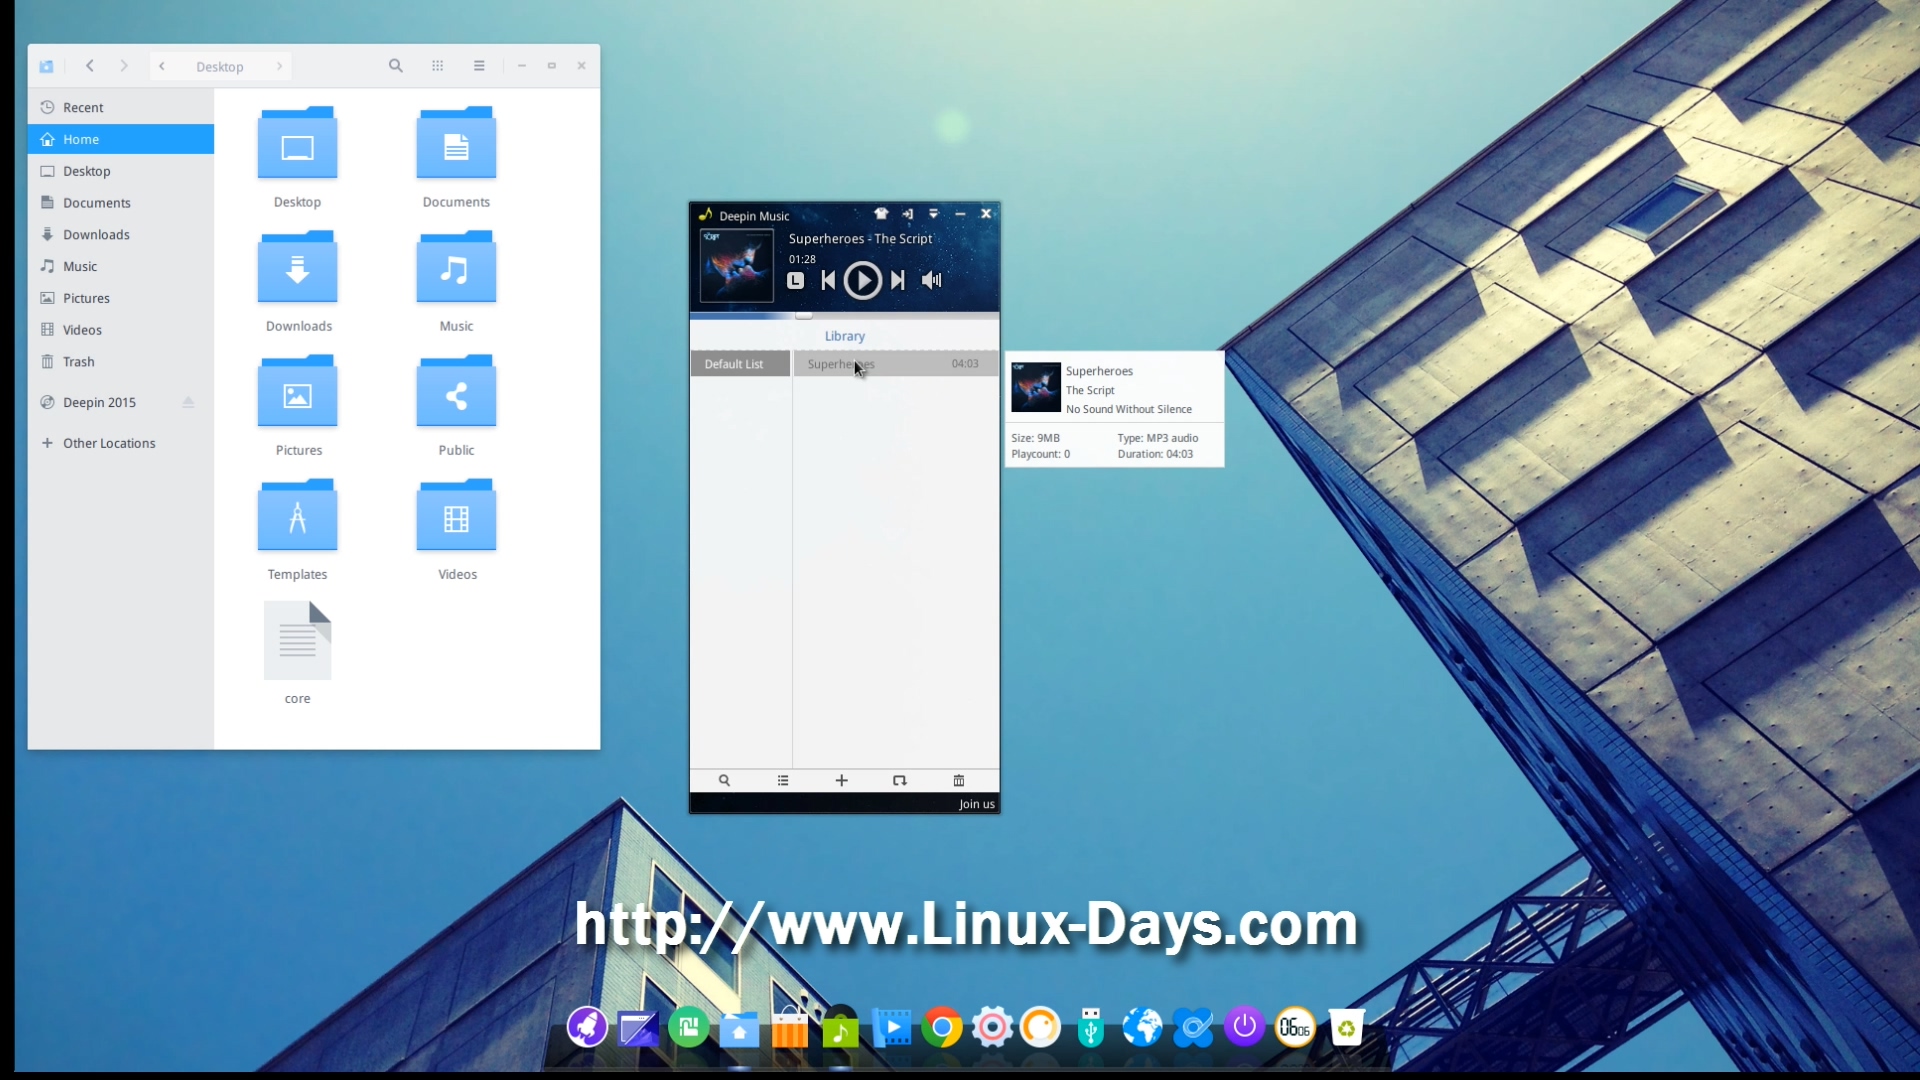The width and height of the screenshot is (1920, 1080).
Task: Switch to mini mode via arrow icon
Action: (908, 214)
